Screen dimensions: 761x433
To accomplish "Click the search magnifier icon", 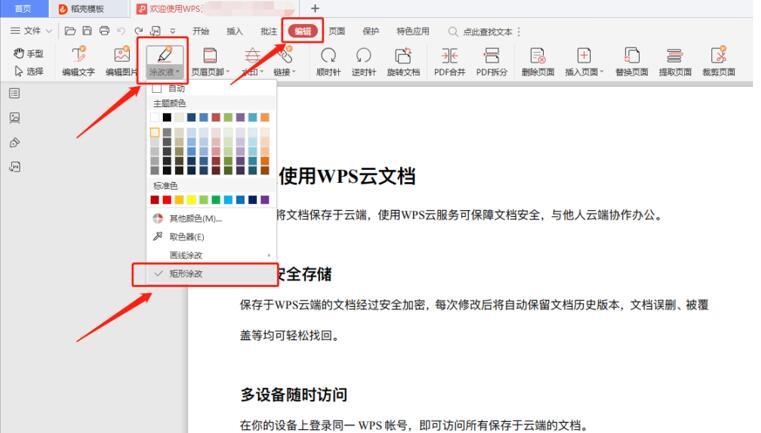I will pyautogui.click(x=453, y=32).
